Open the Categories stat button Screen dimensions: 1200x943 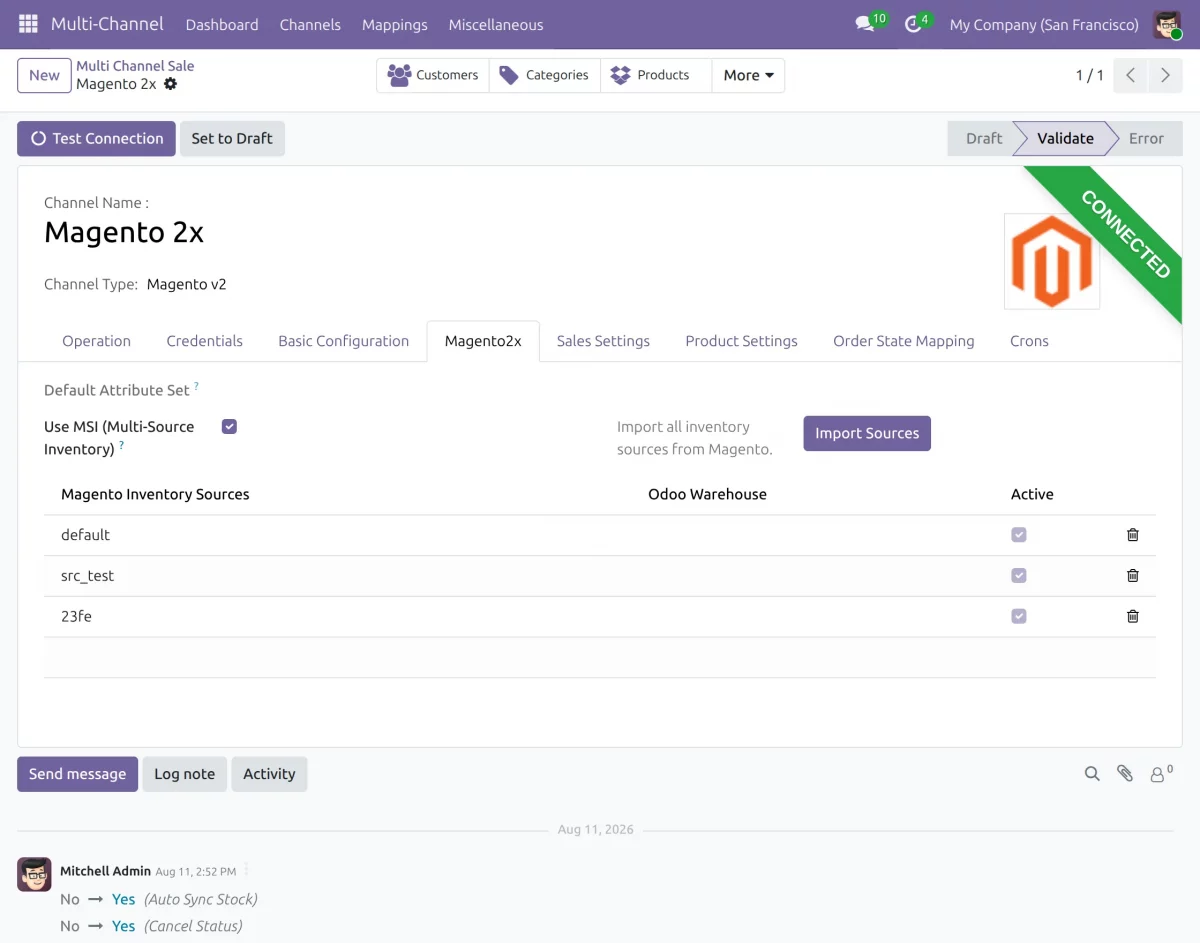[545, 75]
